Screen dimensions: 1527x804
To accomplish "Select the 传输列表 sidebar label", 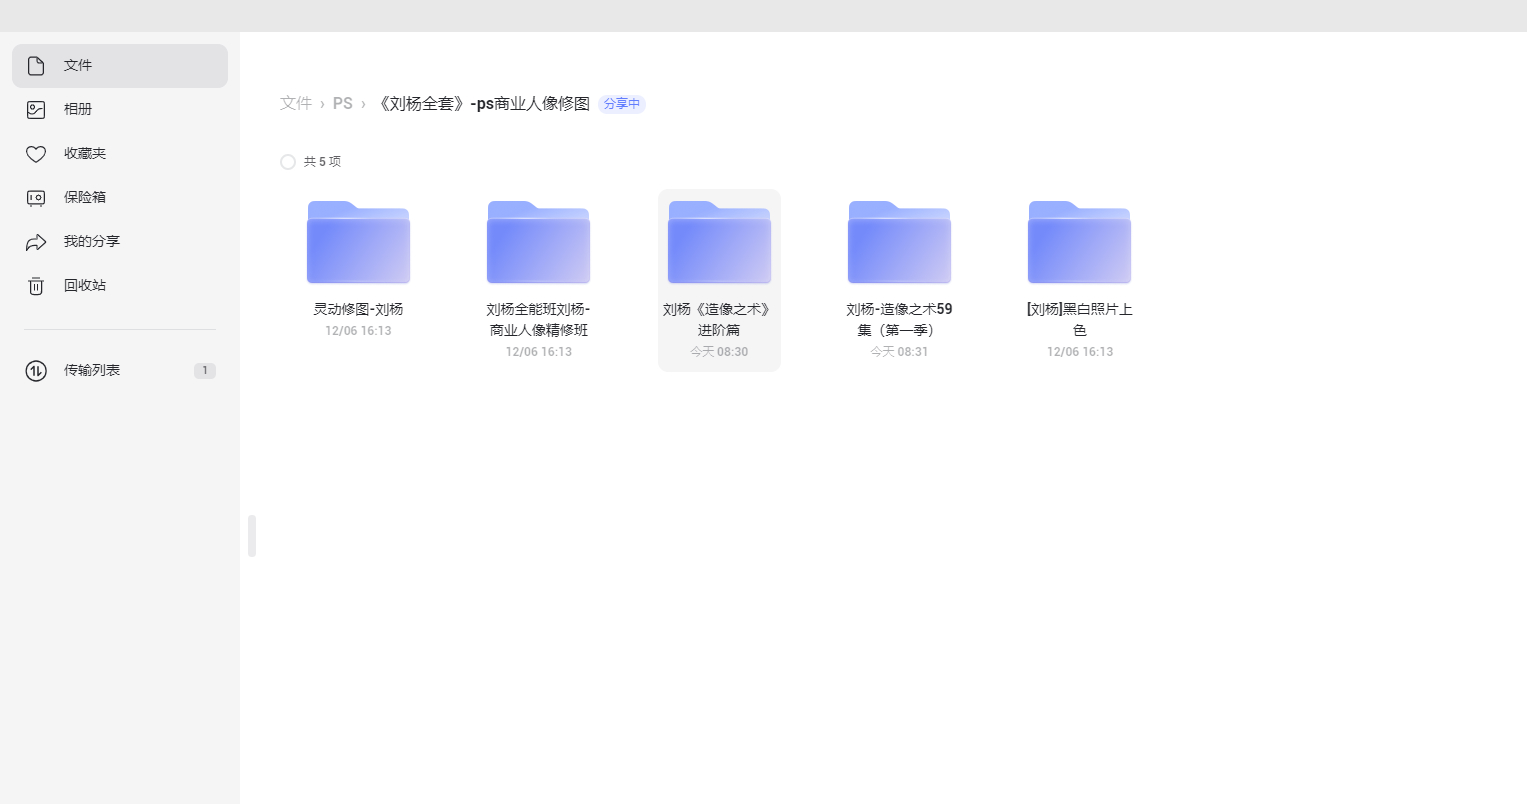I will 92,371.
